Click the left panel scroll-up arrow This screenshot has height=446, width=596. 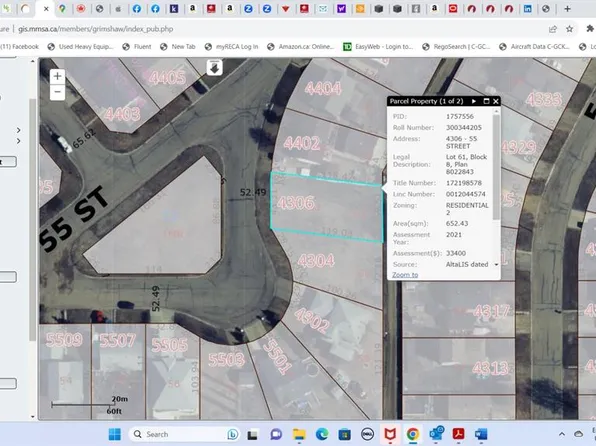click(x=33, y=61)
